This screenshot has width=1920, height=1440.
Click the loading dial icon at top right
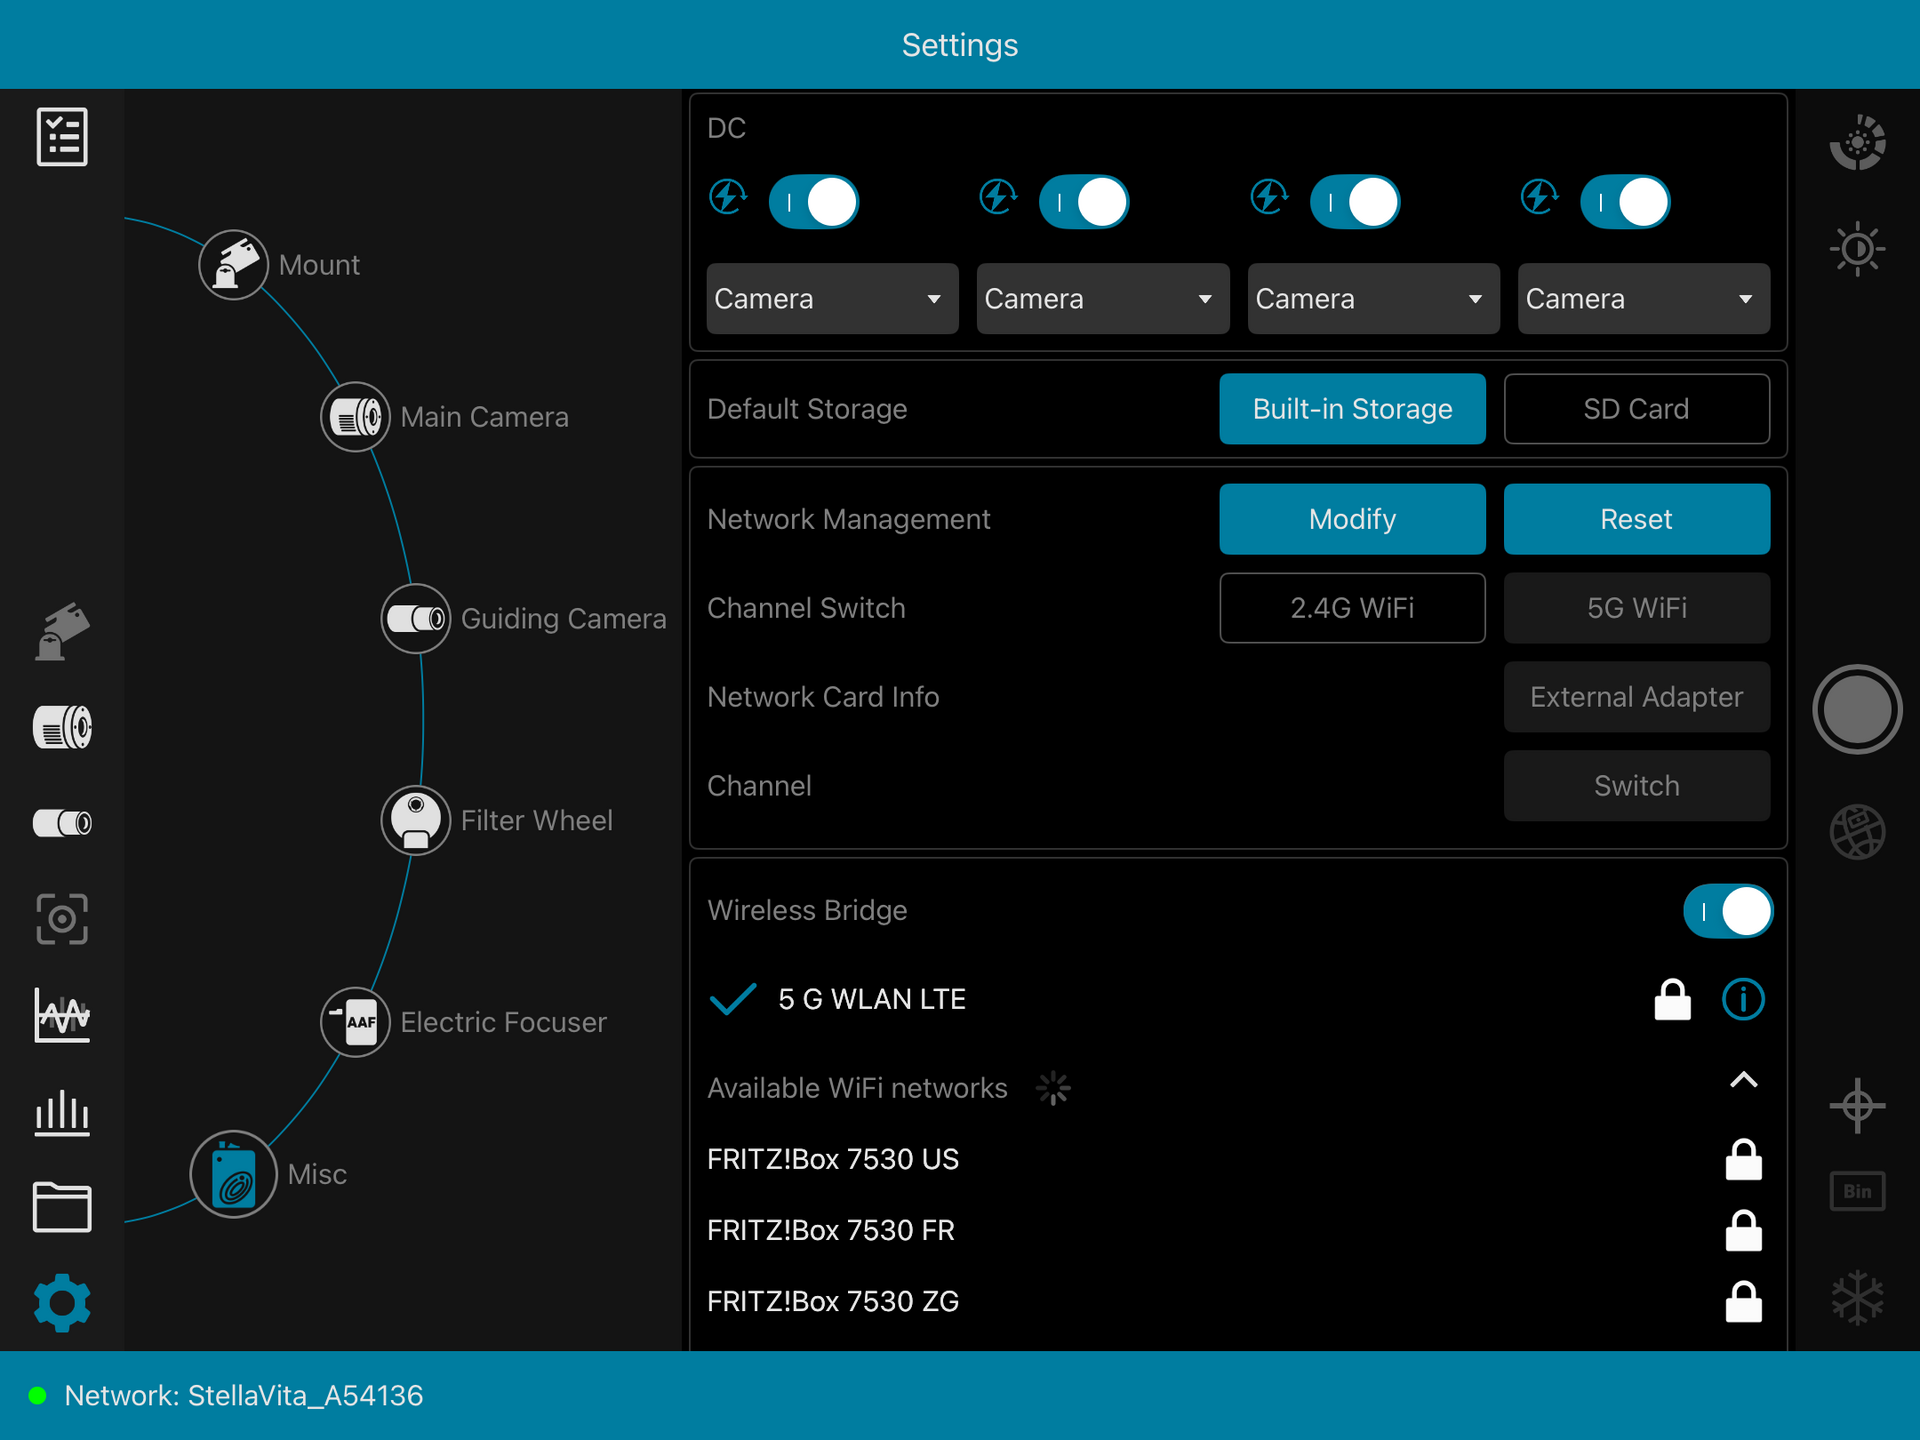click(1857, 142)
